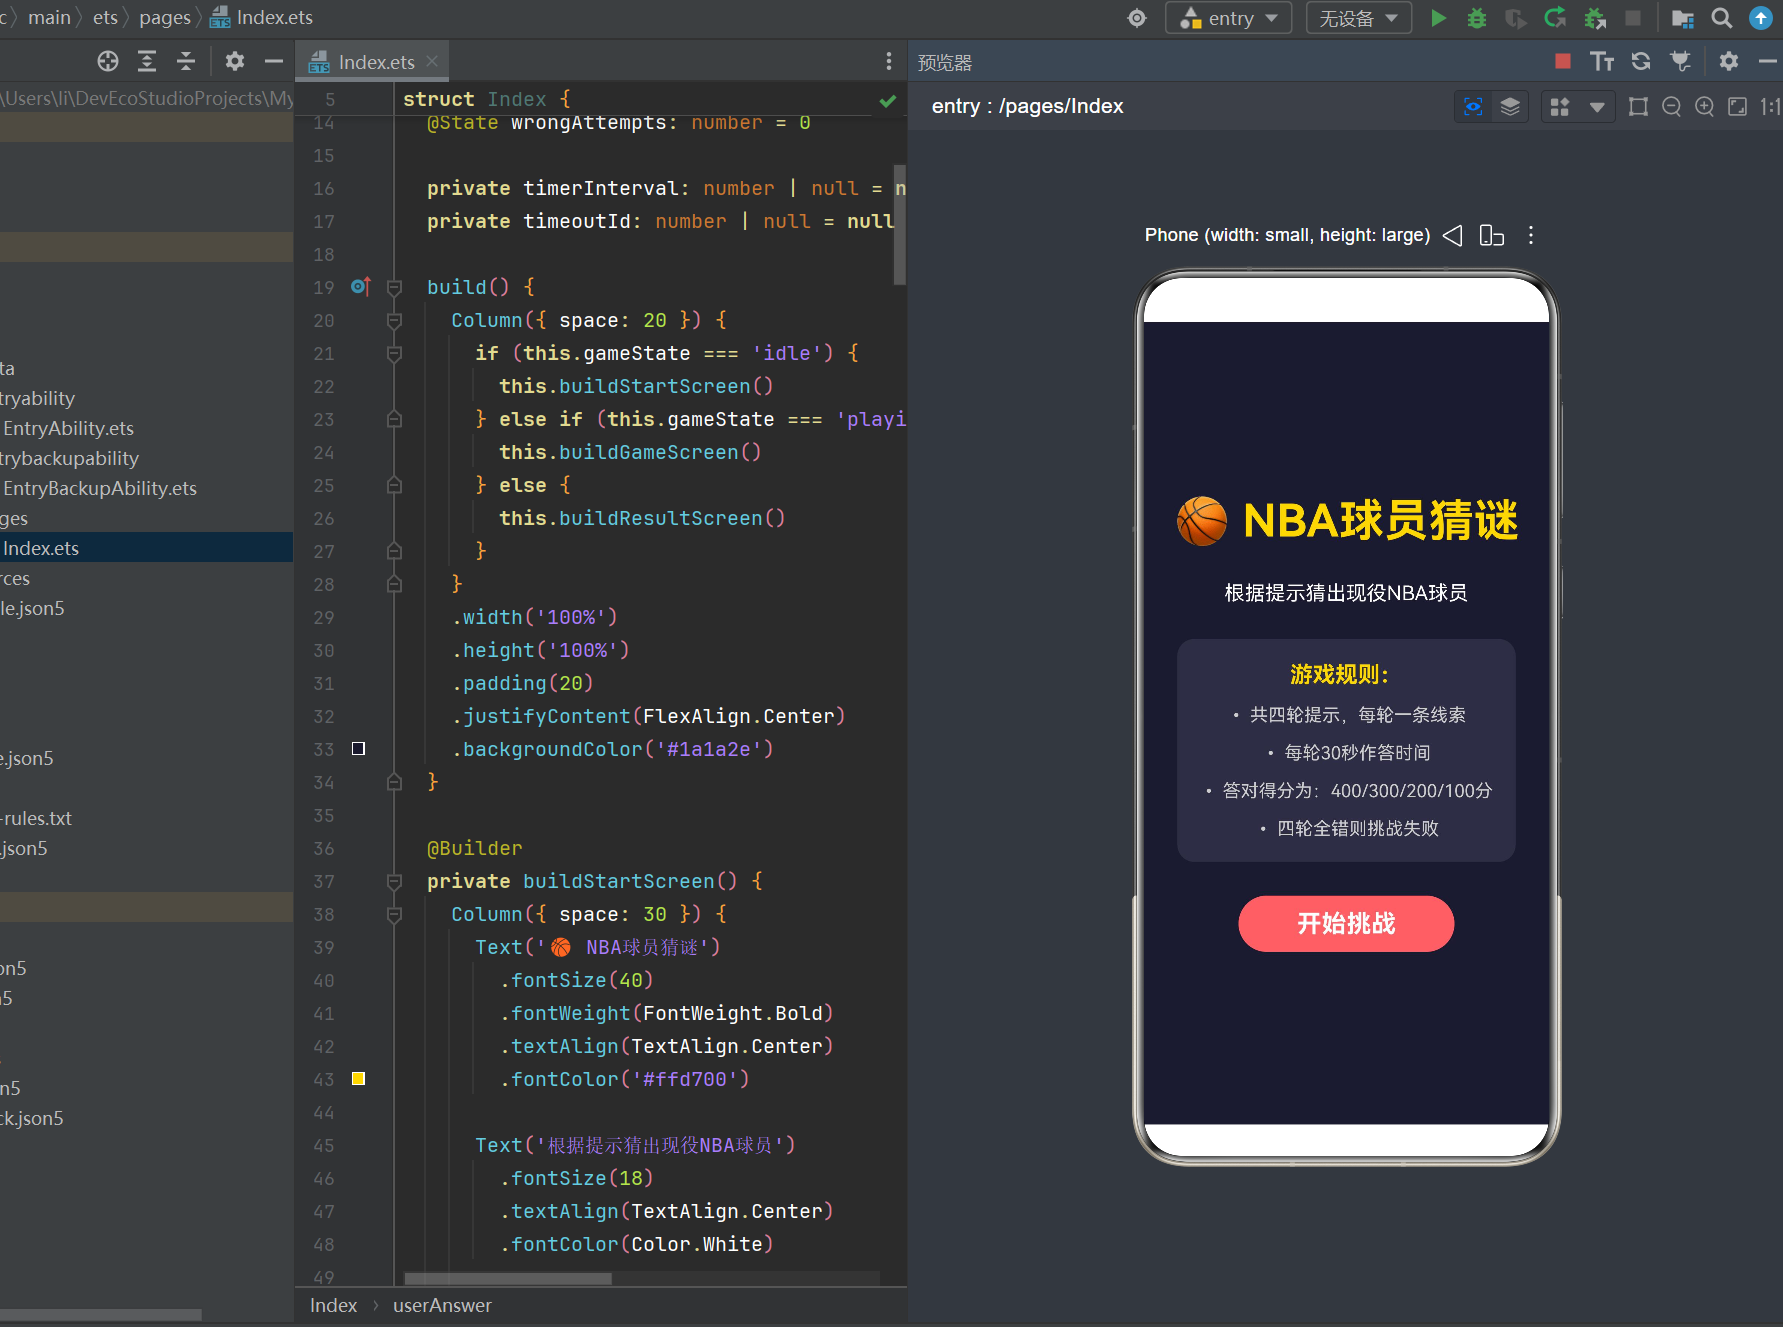Click the preview frame crop icon
Viewport: 1783px width, 1327px height.
1638,107
